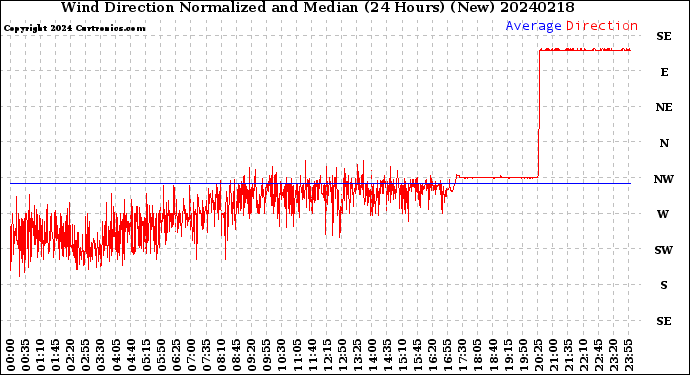Click the 'SE' label just above 'E'

click(664, 36)
